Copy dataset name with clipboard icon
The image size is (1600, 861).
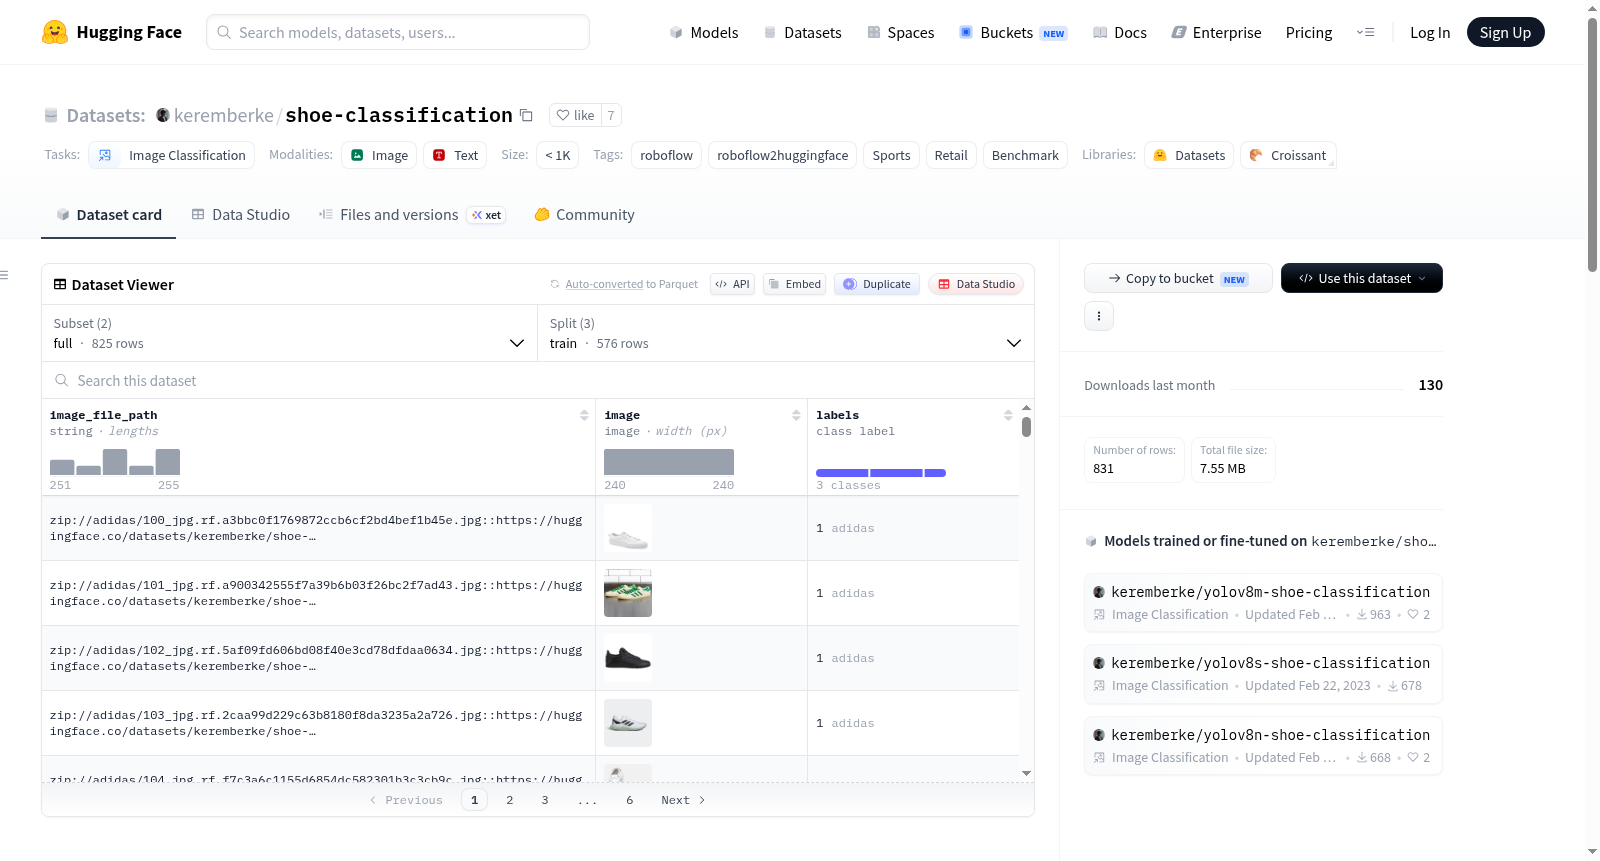coord(526,115)
